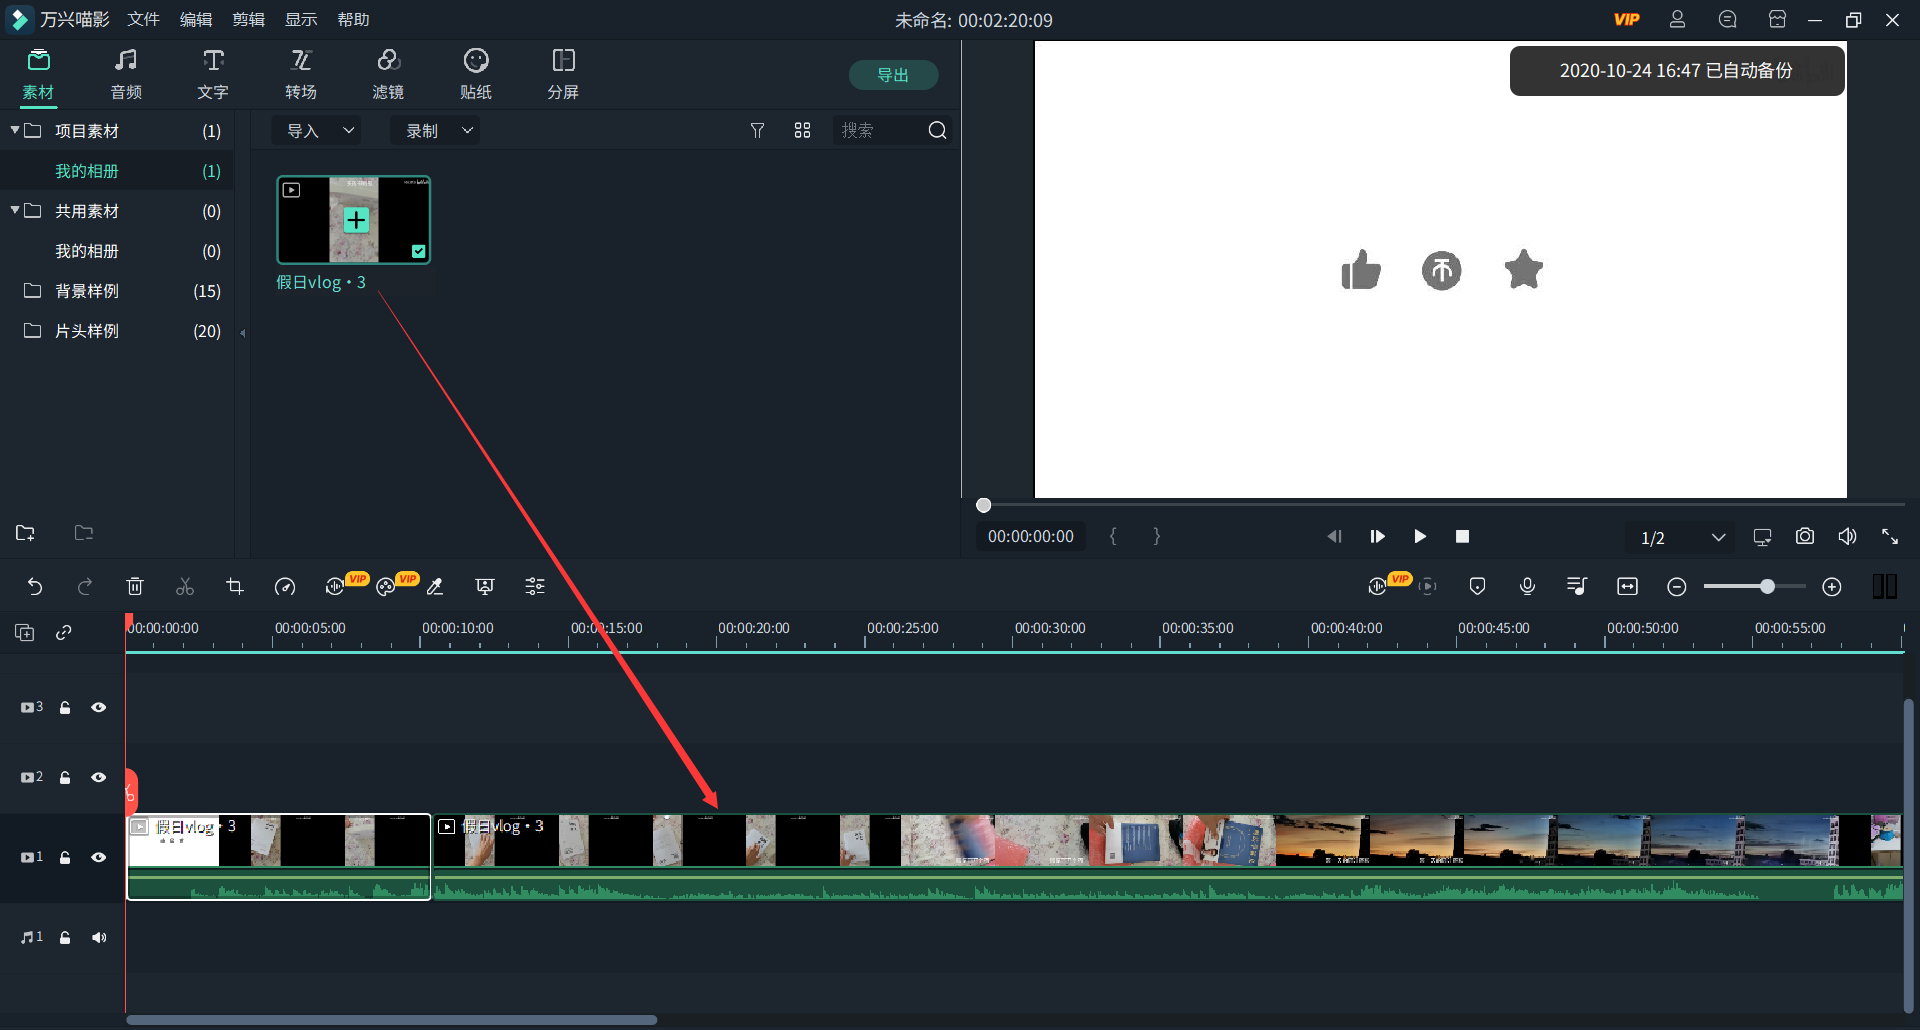This screenshot has width=1920, height=1030.
Task: Toggle lock on video track 2
Action: tap(65, 778)
